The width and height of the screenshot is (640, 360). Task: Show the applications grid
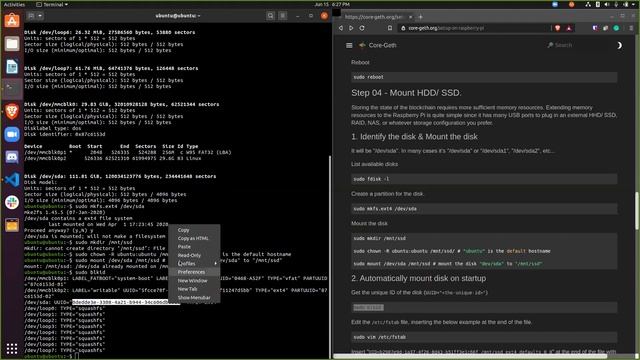point(12,348)
